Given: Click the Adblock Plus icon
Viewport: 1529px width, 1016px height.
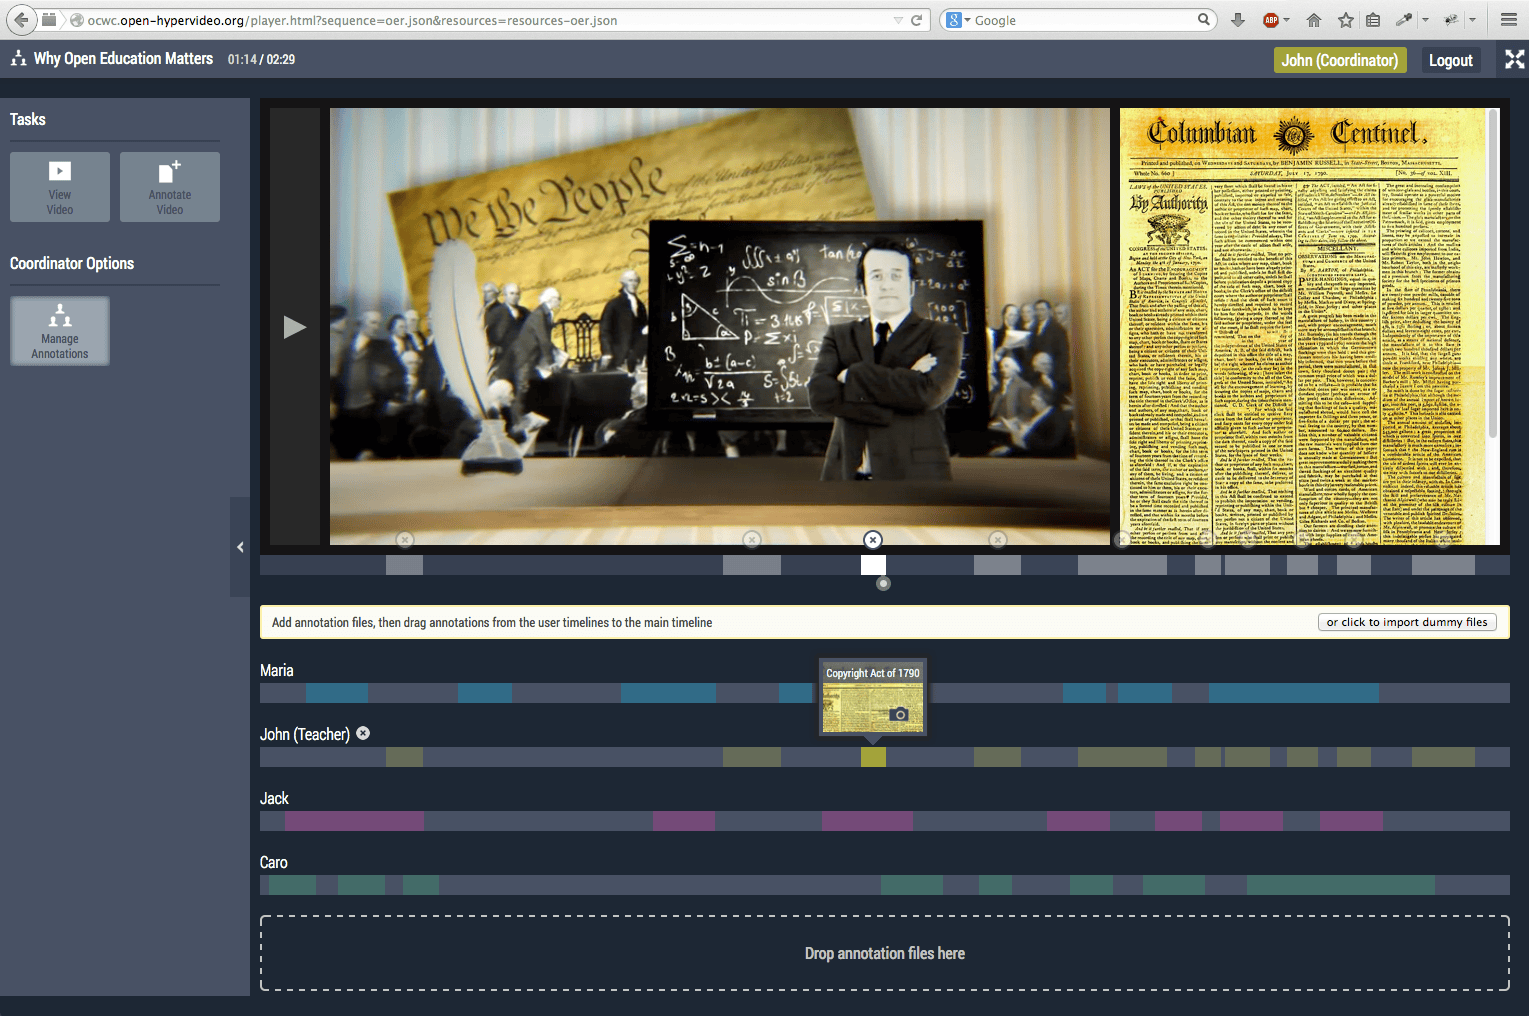Looking at the screenshot, I should (1271, 20).
